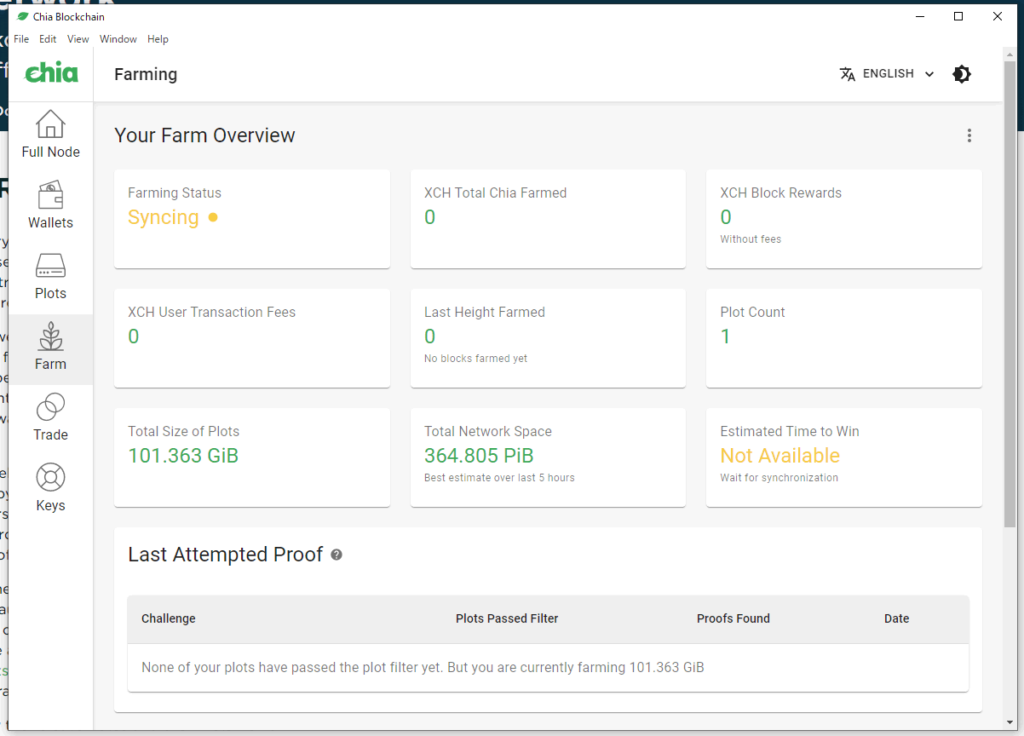Click the Chia logo in sidebar

coord(51,74)
